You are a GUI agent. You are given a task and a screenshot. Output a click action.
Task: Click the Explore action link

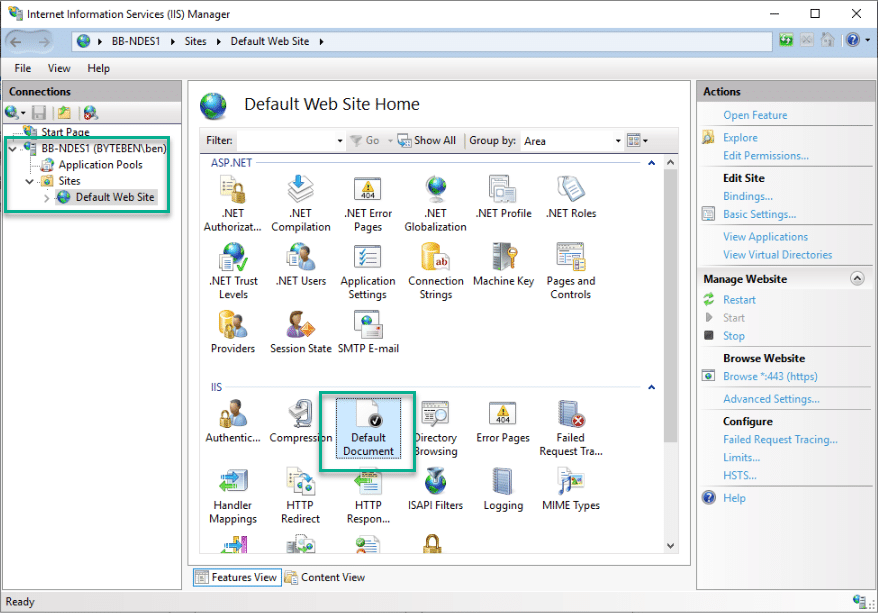(740, 137)
